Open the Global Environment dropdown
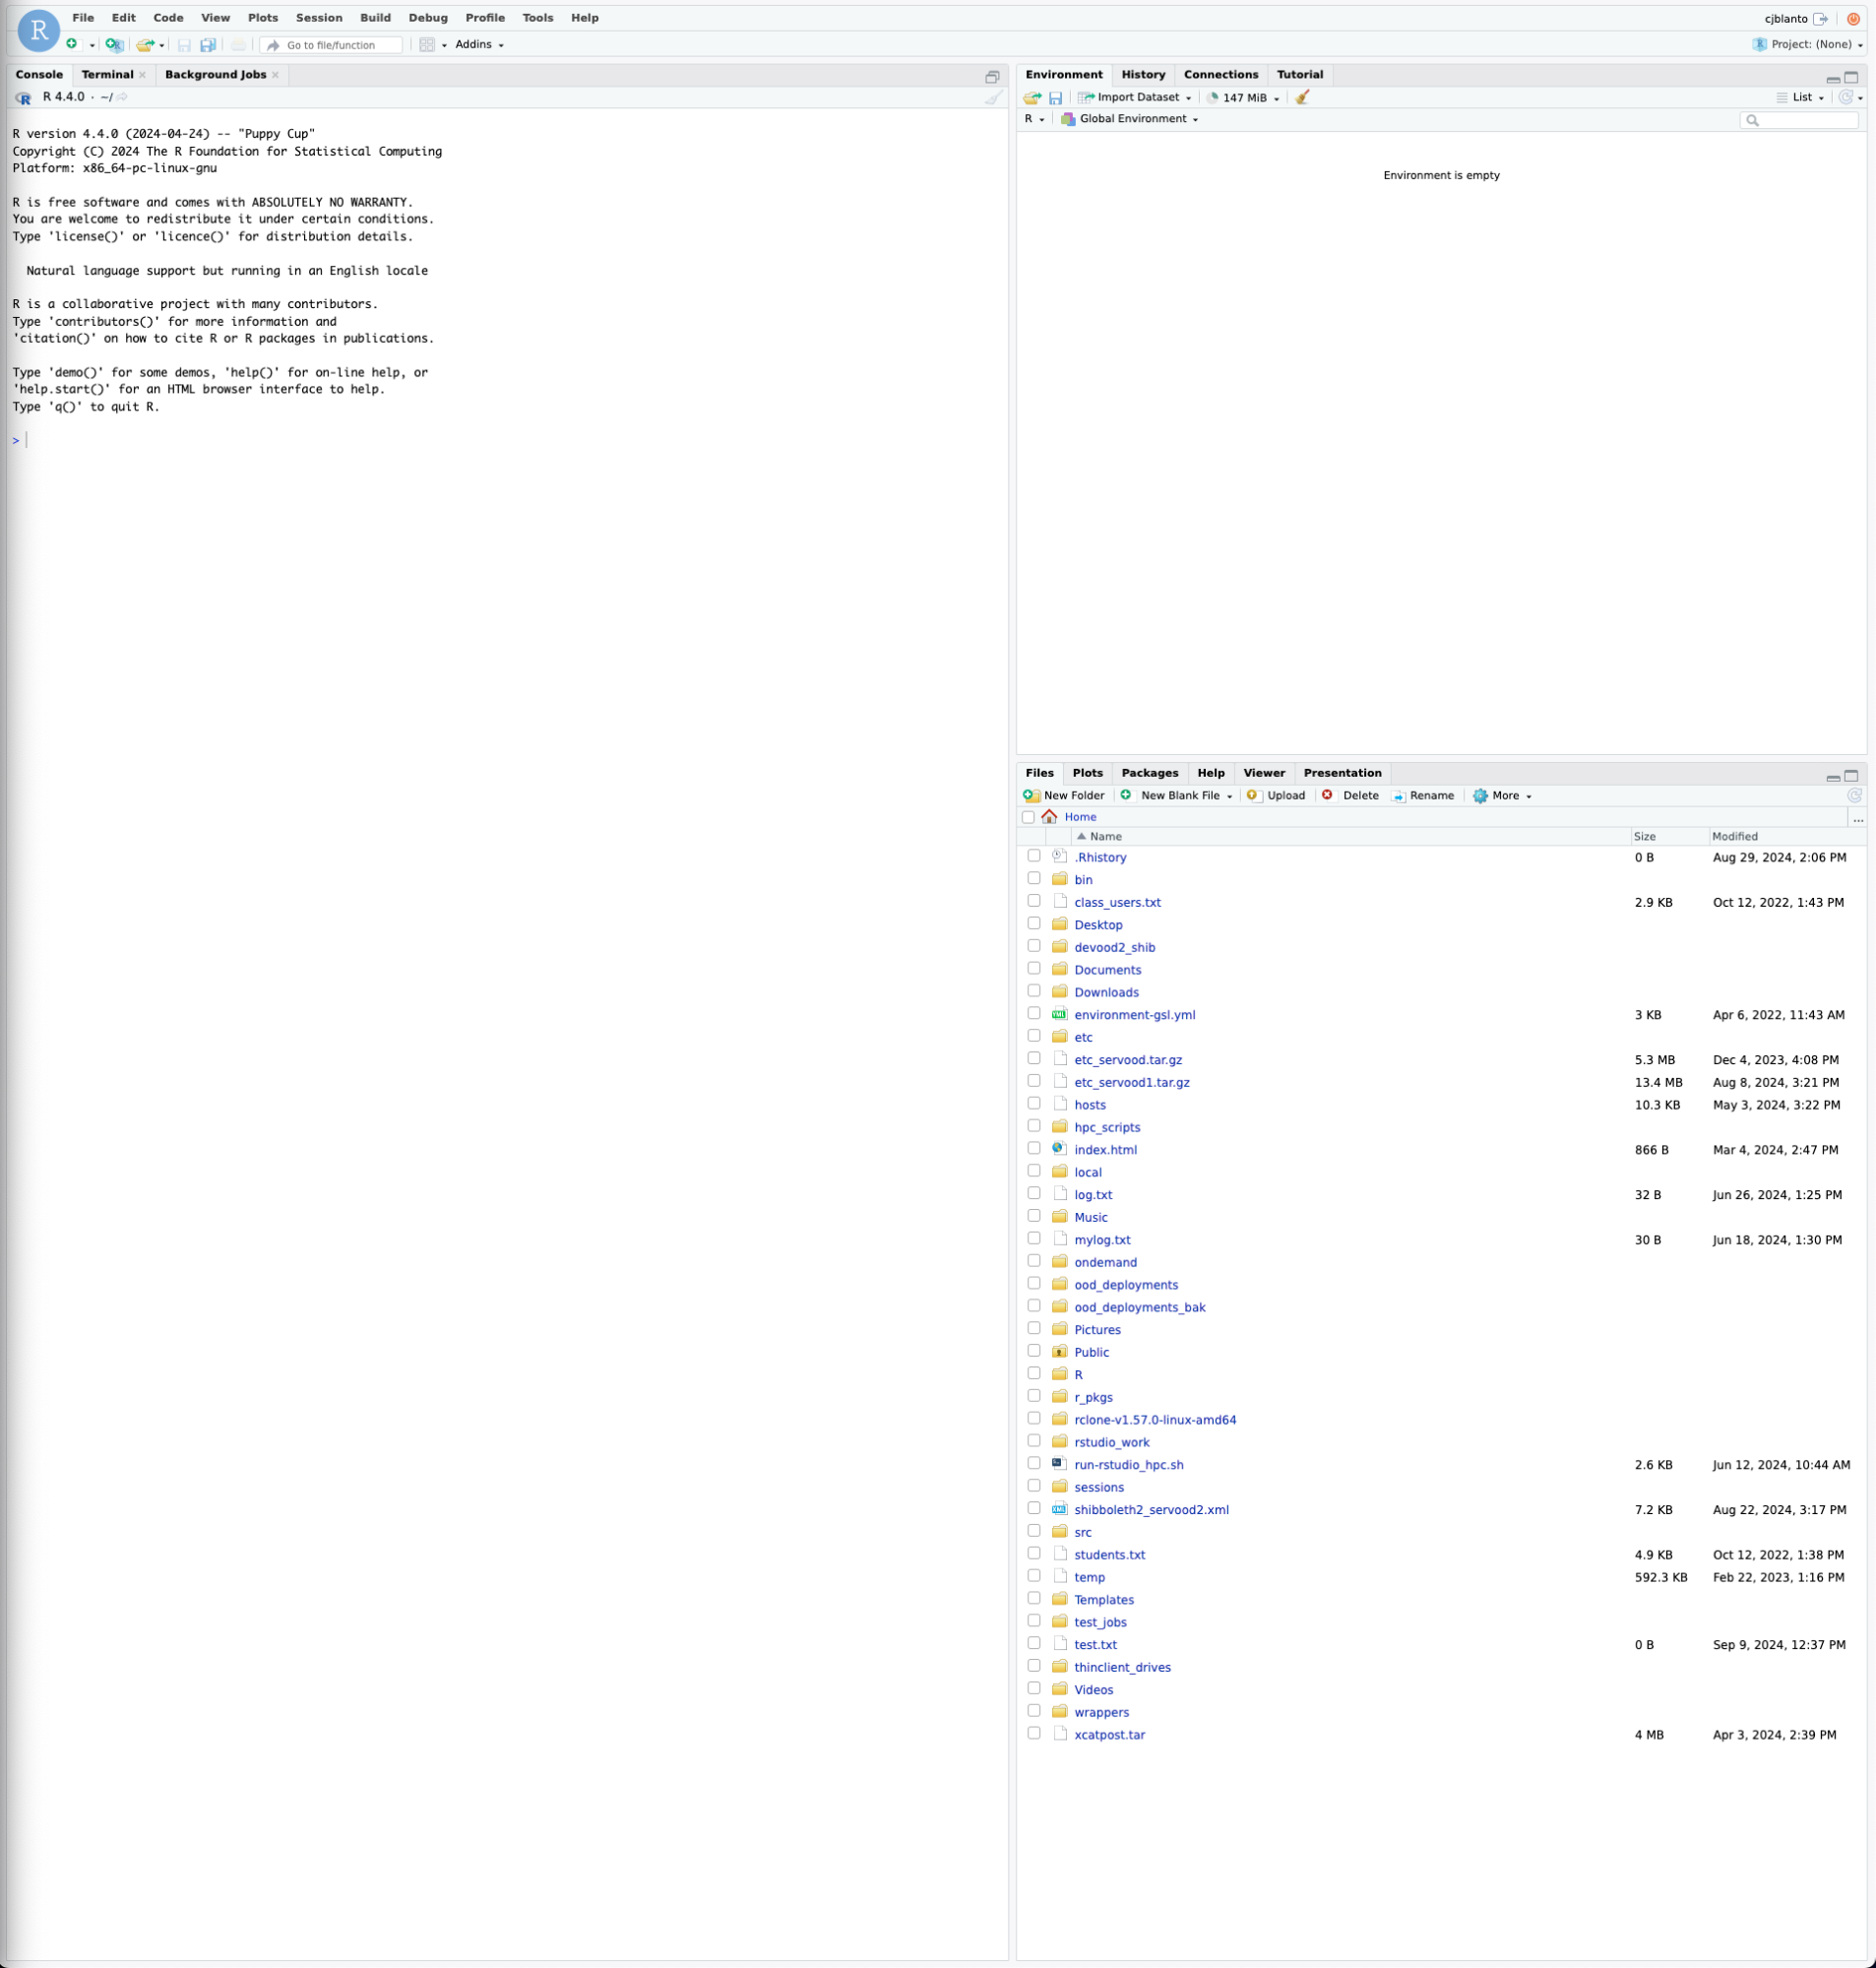Image resolution: width=1876 pixels, height=1968 pixels. click(x=1130, y=119)
